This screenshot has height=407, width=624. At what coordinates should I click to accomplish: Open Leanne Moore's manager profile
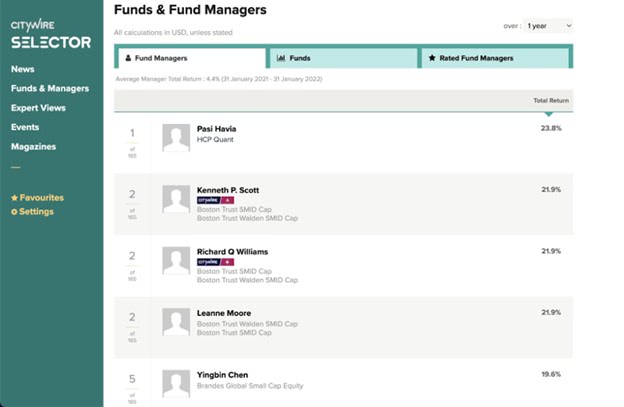(224, 313)
